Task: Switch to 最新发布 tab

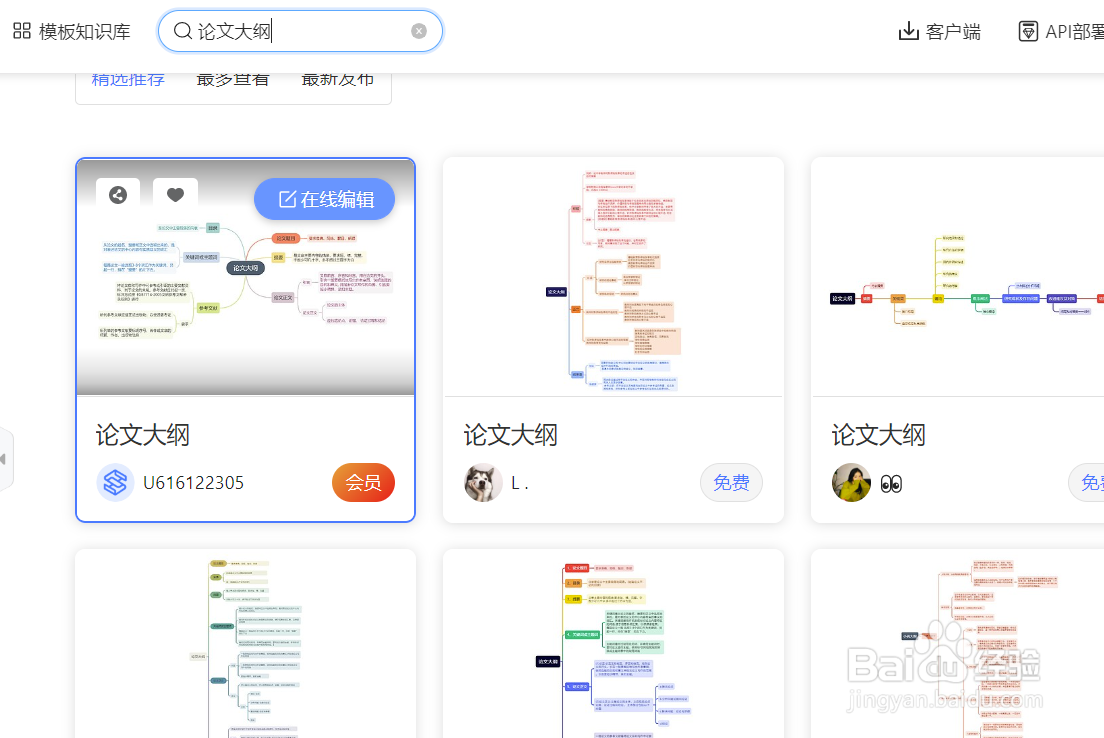Action: tap(337, 80)
